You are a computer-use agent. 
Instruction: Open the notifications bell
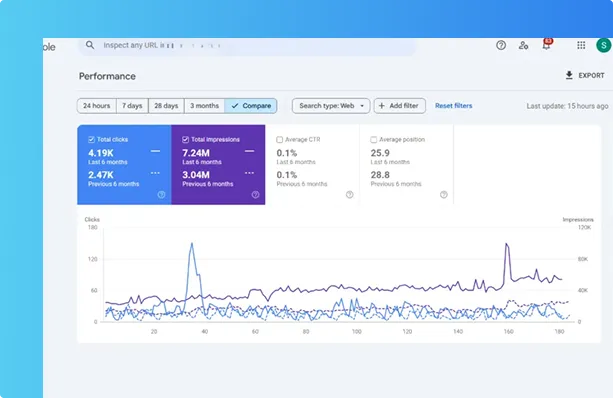(x=546, y=45)
